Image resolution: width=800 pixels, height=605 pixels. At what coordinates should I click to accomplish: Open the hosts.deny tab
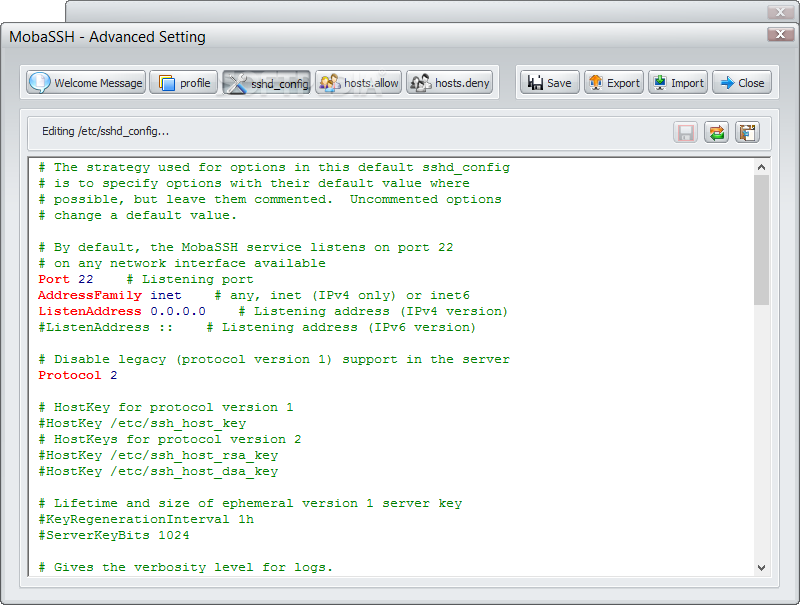pos(449,83)
